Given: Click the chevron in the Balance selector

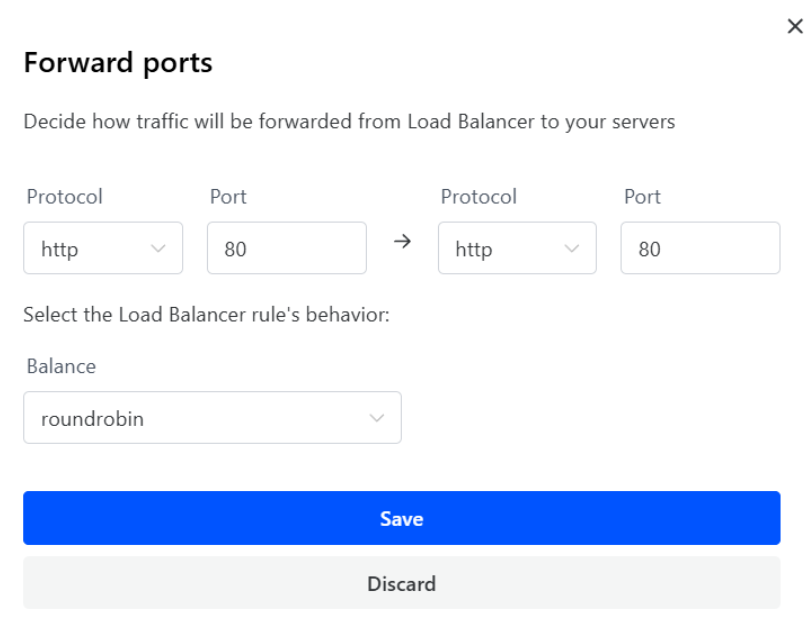Looking at the screenshot, I should 377,418.
